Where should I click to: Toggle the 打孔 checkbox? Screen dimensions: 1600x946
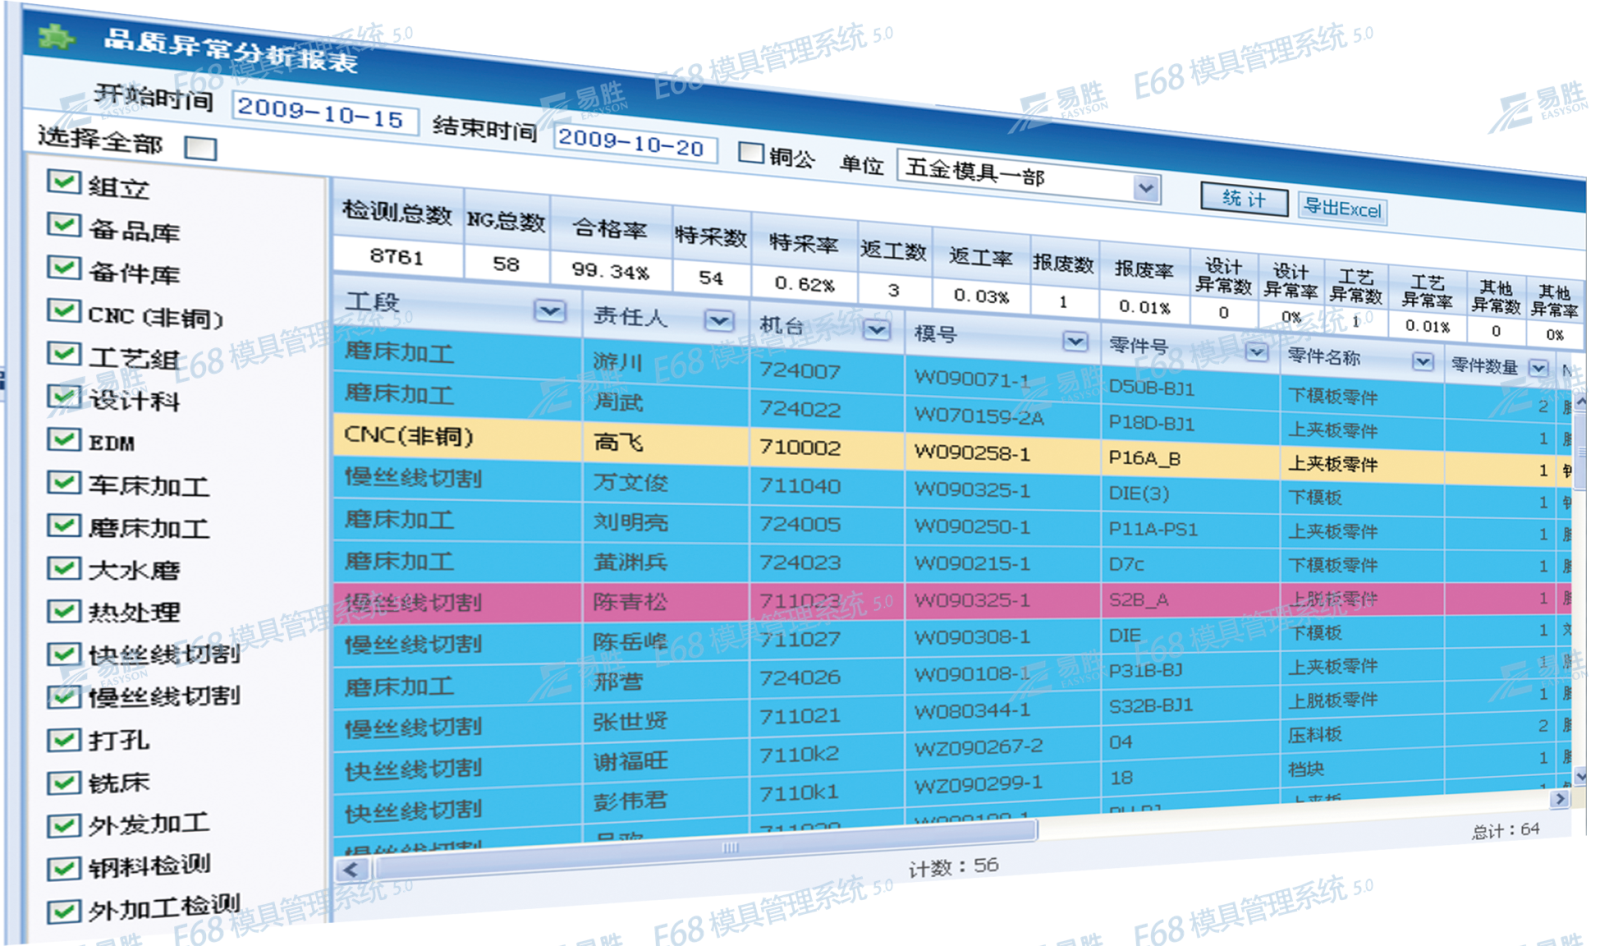(64, 739)
